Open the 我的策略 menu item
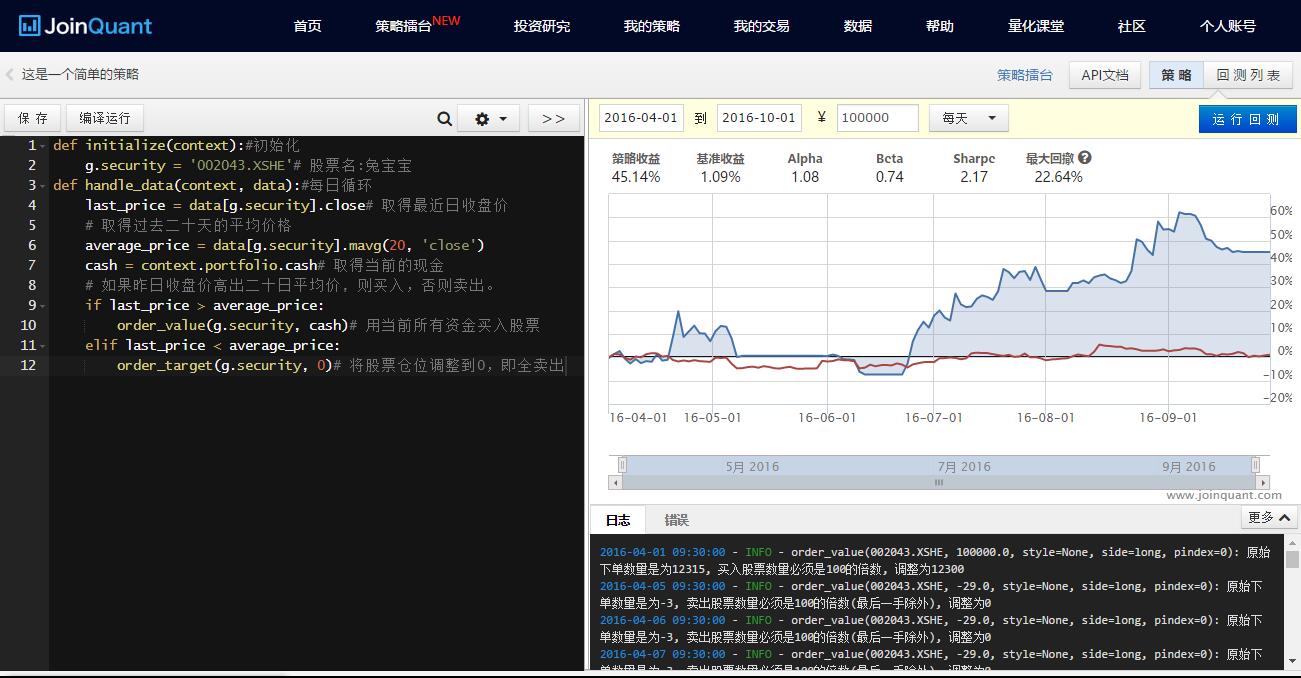The width and height of the screenshot is (1301, 678). tap(651, 26)
